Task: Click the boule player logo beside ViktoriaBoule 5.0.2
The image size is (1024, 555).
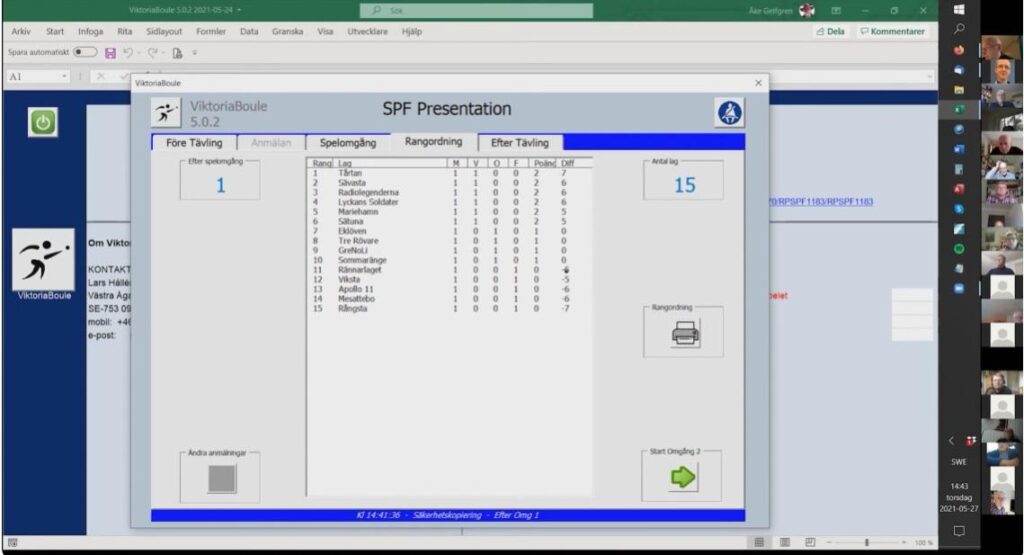Action: (166, 113)
